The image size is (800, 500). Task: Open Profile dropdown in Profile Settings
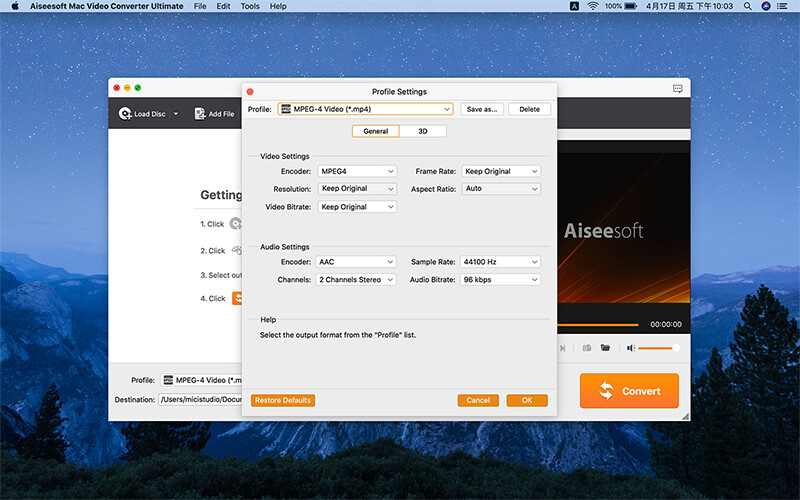pyautogui.click(x=365, y=109)
